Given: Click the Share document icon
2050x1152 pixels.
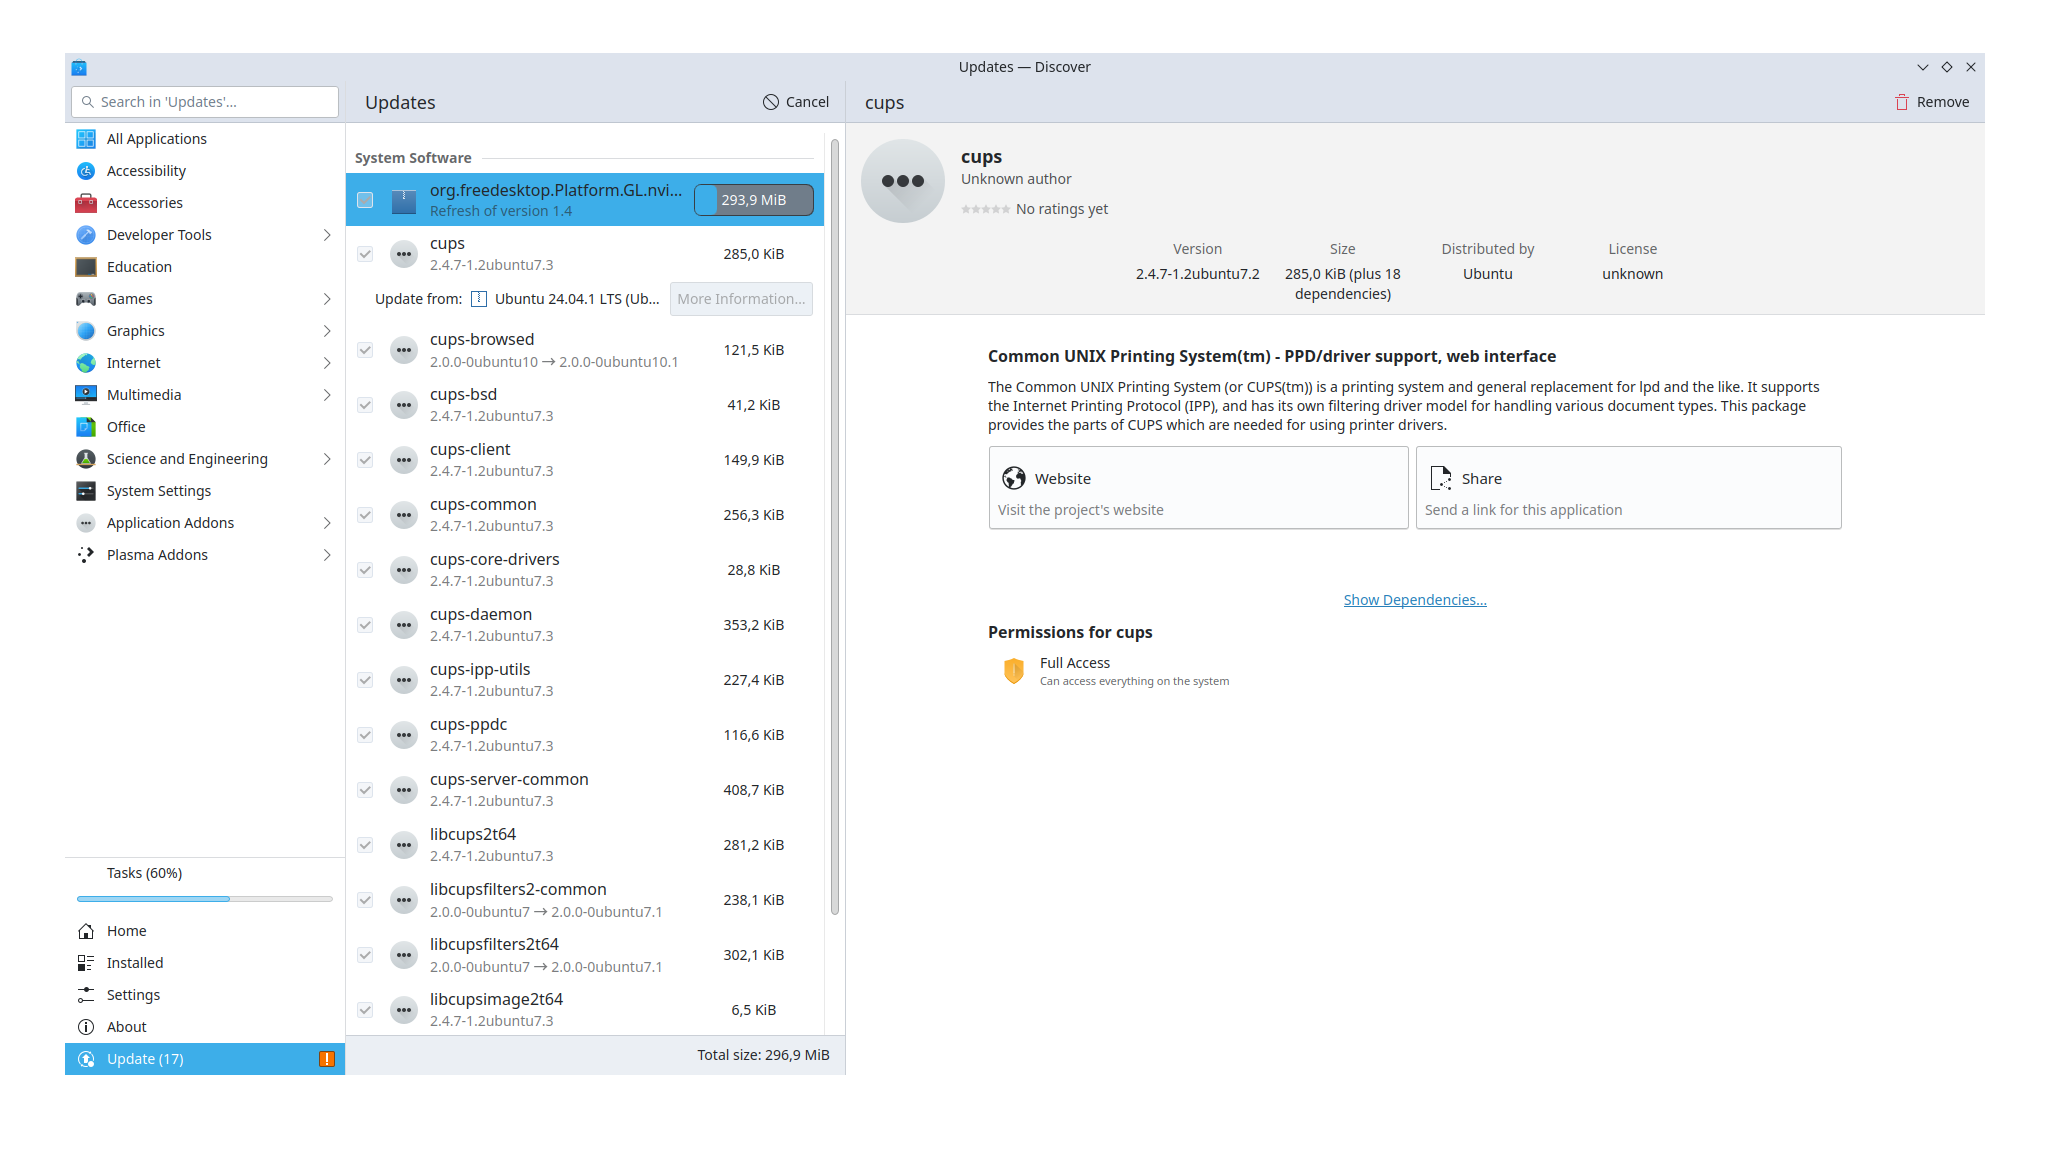Looking at the screenshot, I should [x=1441, y=478].
